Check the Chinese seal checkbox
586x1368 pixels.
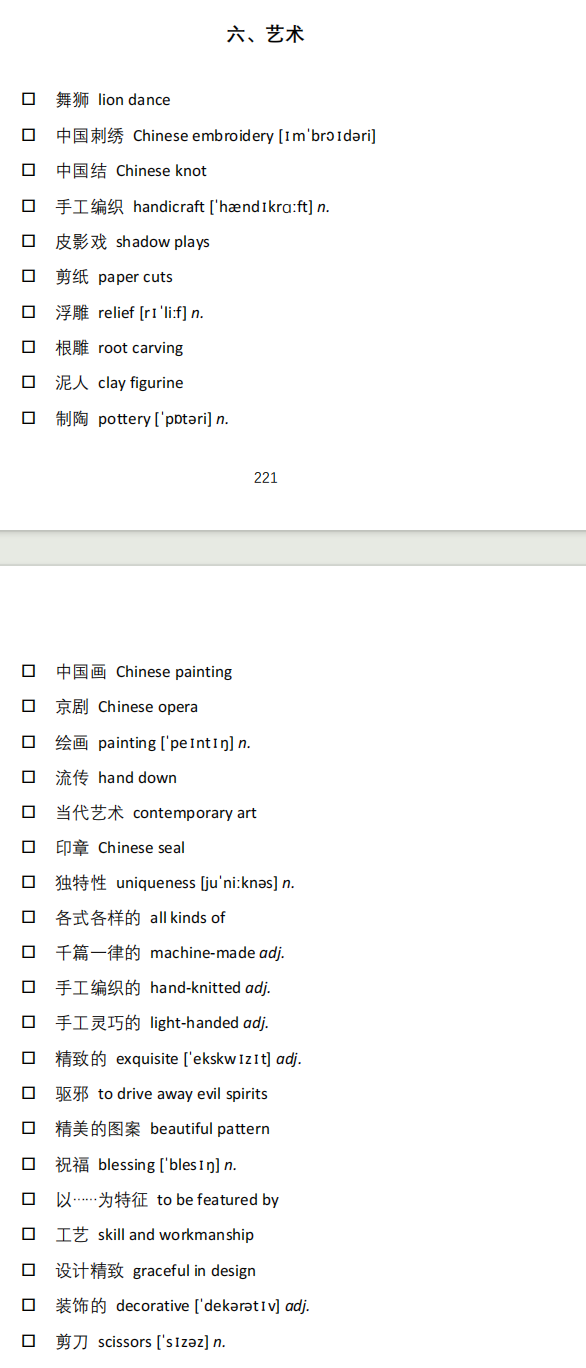pyautogui.click(x=29, y=847)
